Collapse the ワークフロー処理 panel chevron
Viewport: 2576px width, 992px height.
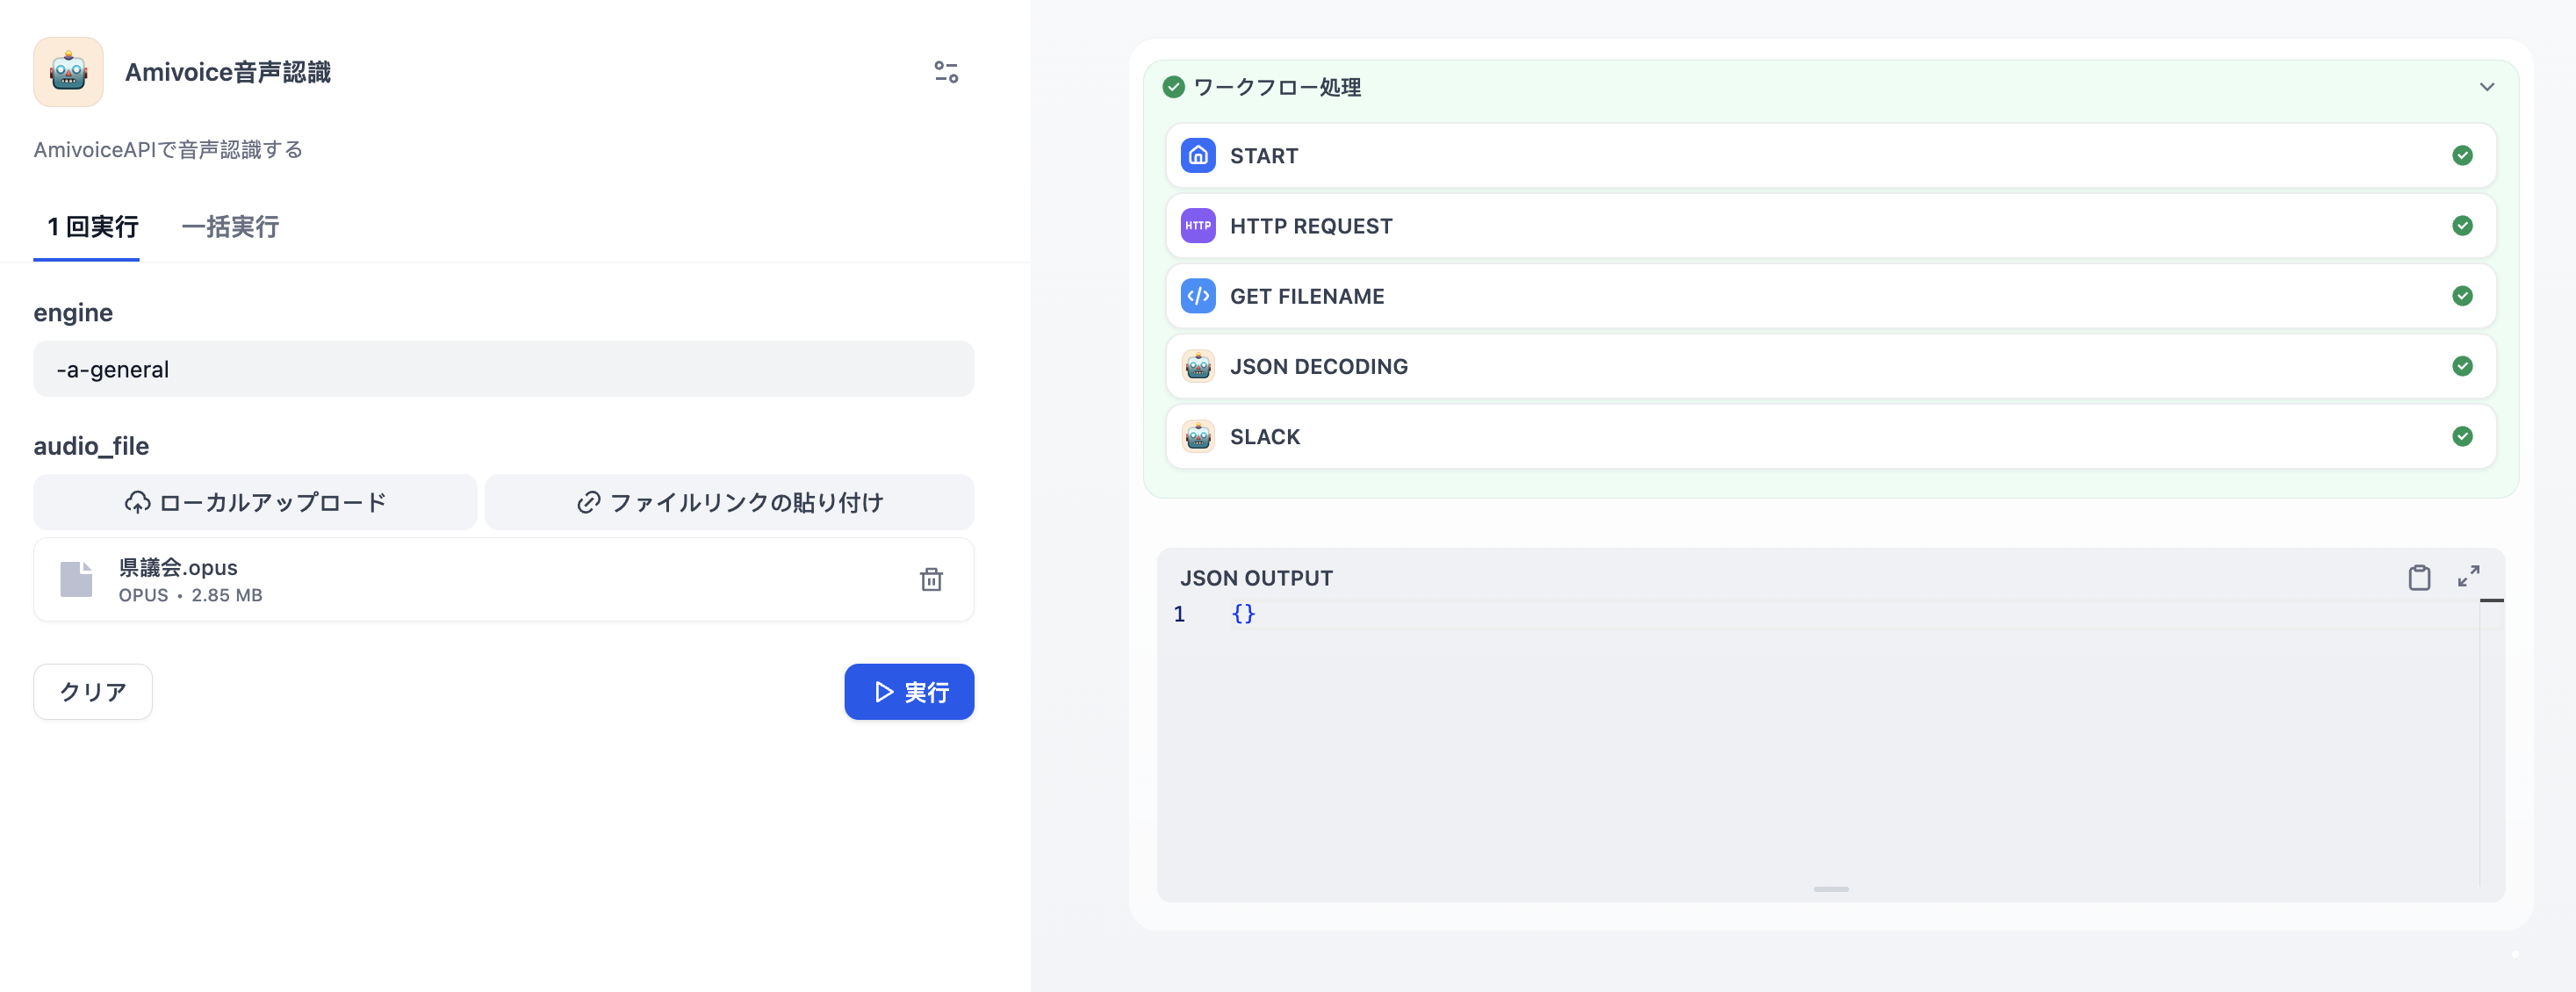[x=2486, y=87]
